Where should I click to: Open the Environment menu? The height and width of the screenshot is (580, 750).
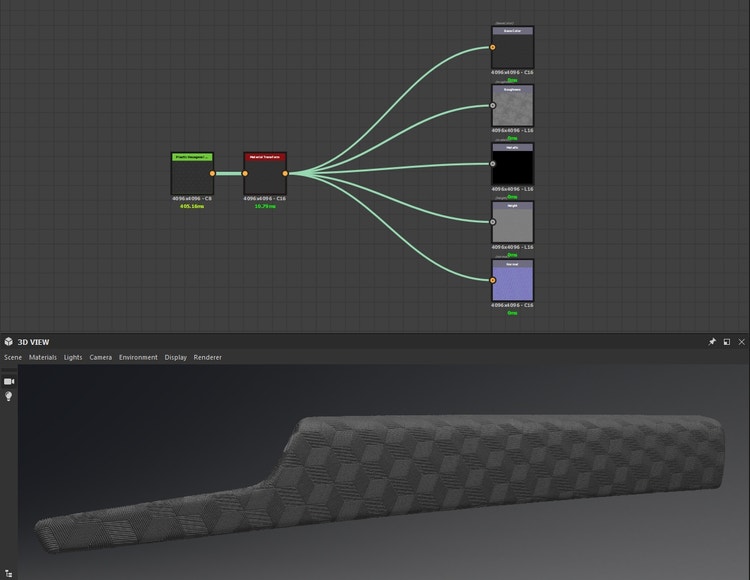tap(138, 357)
